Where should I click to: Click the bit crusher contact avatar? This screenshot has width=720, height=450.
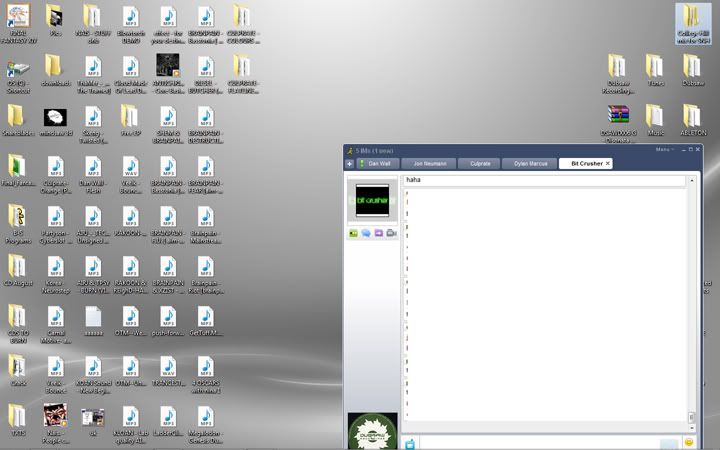[372, 200]
